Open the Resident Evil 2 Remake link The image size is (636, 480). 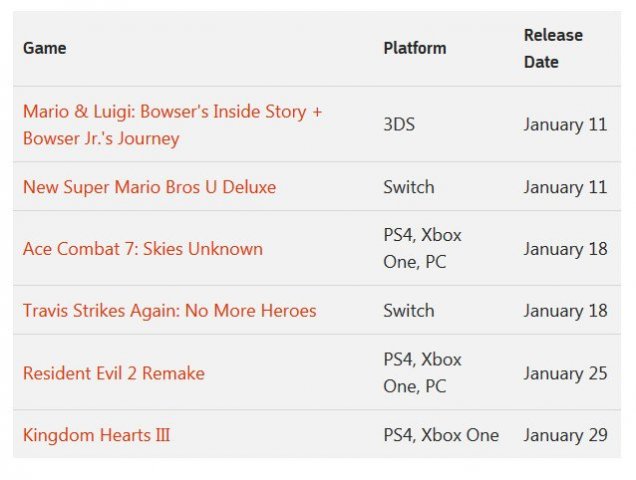[113, 373]
